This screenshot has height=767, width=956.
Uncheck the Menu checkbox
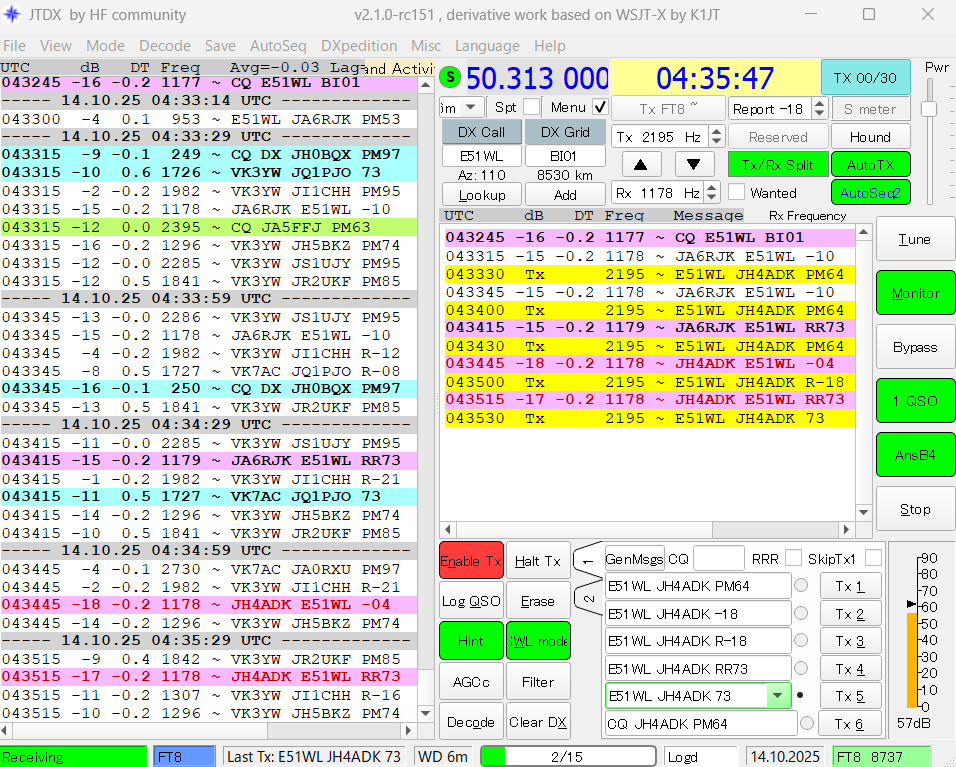coord(600,107)
